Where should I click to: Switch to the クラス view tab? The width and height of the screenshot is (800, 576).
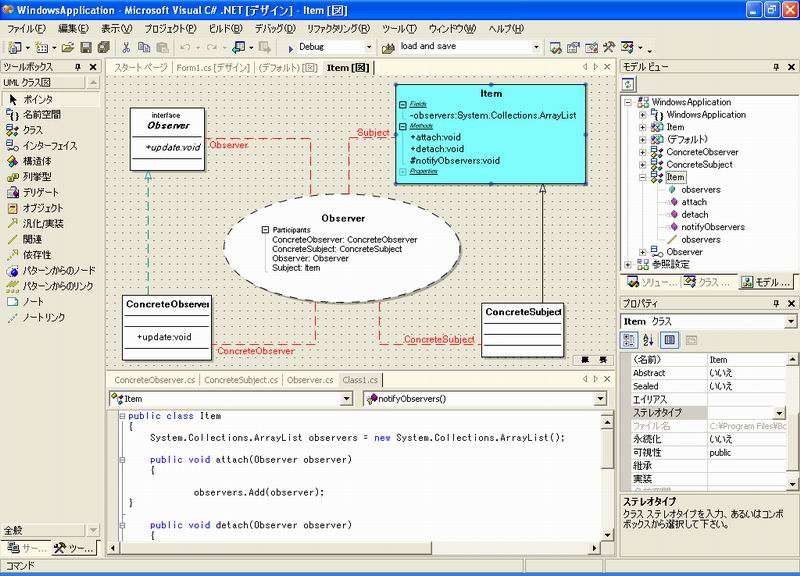point(708,282)
